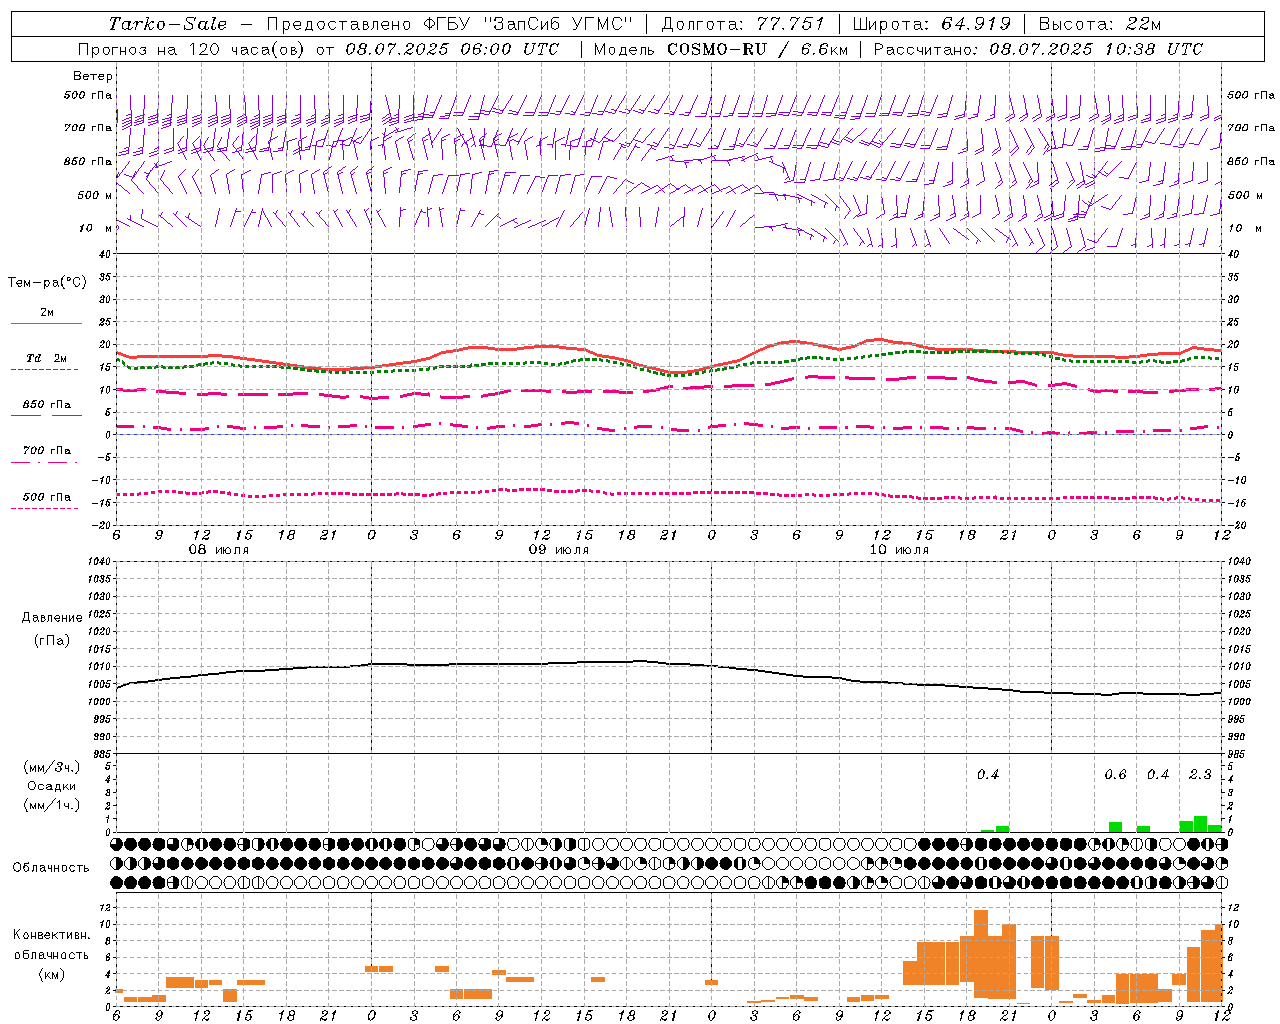Click the Облачность cloudiness row label
Screen dimensions: 1280x1024
click(x=51, y=868)
